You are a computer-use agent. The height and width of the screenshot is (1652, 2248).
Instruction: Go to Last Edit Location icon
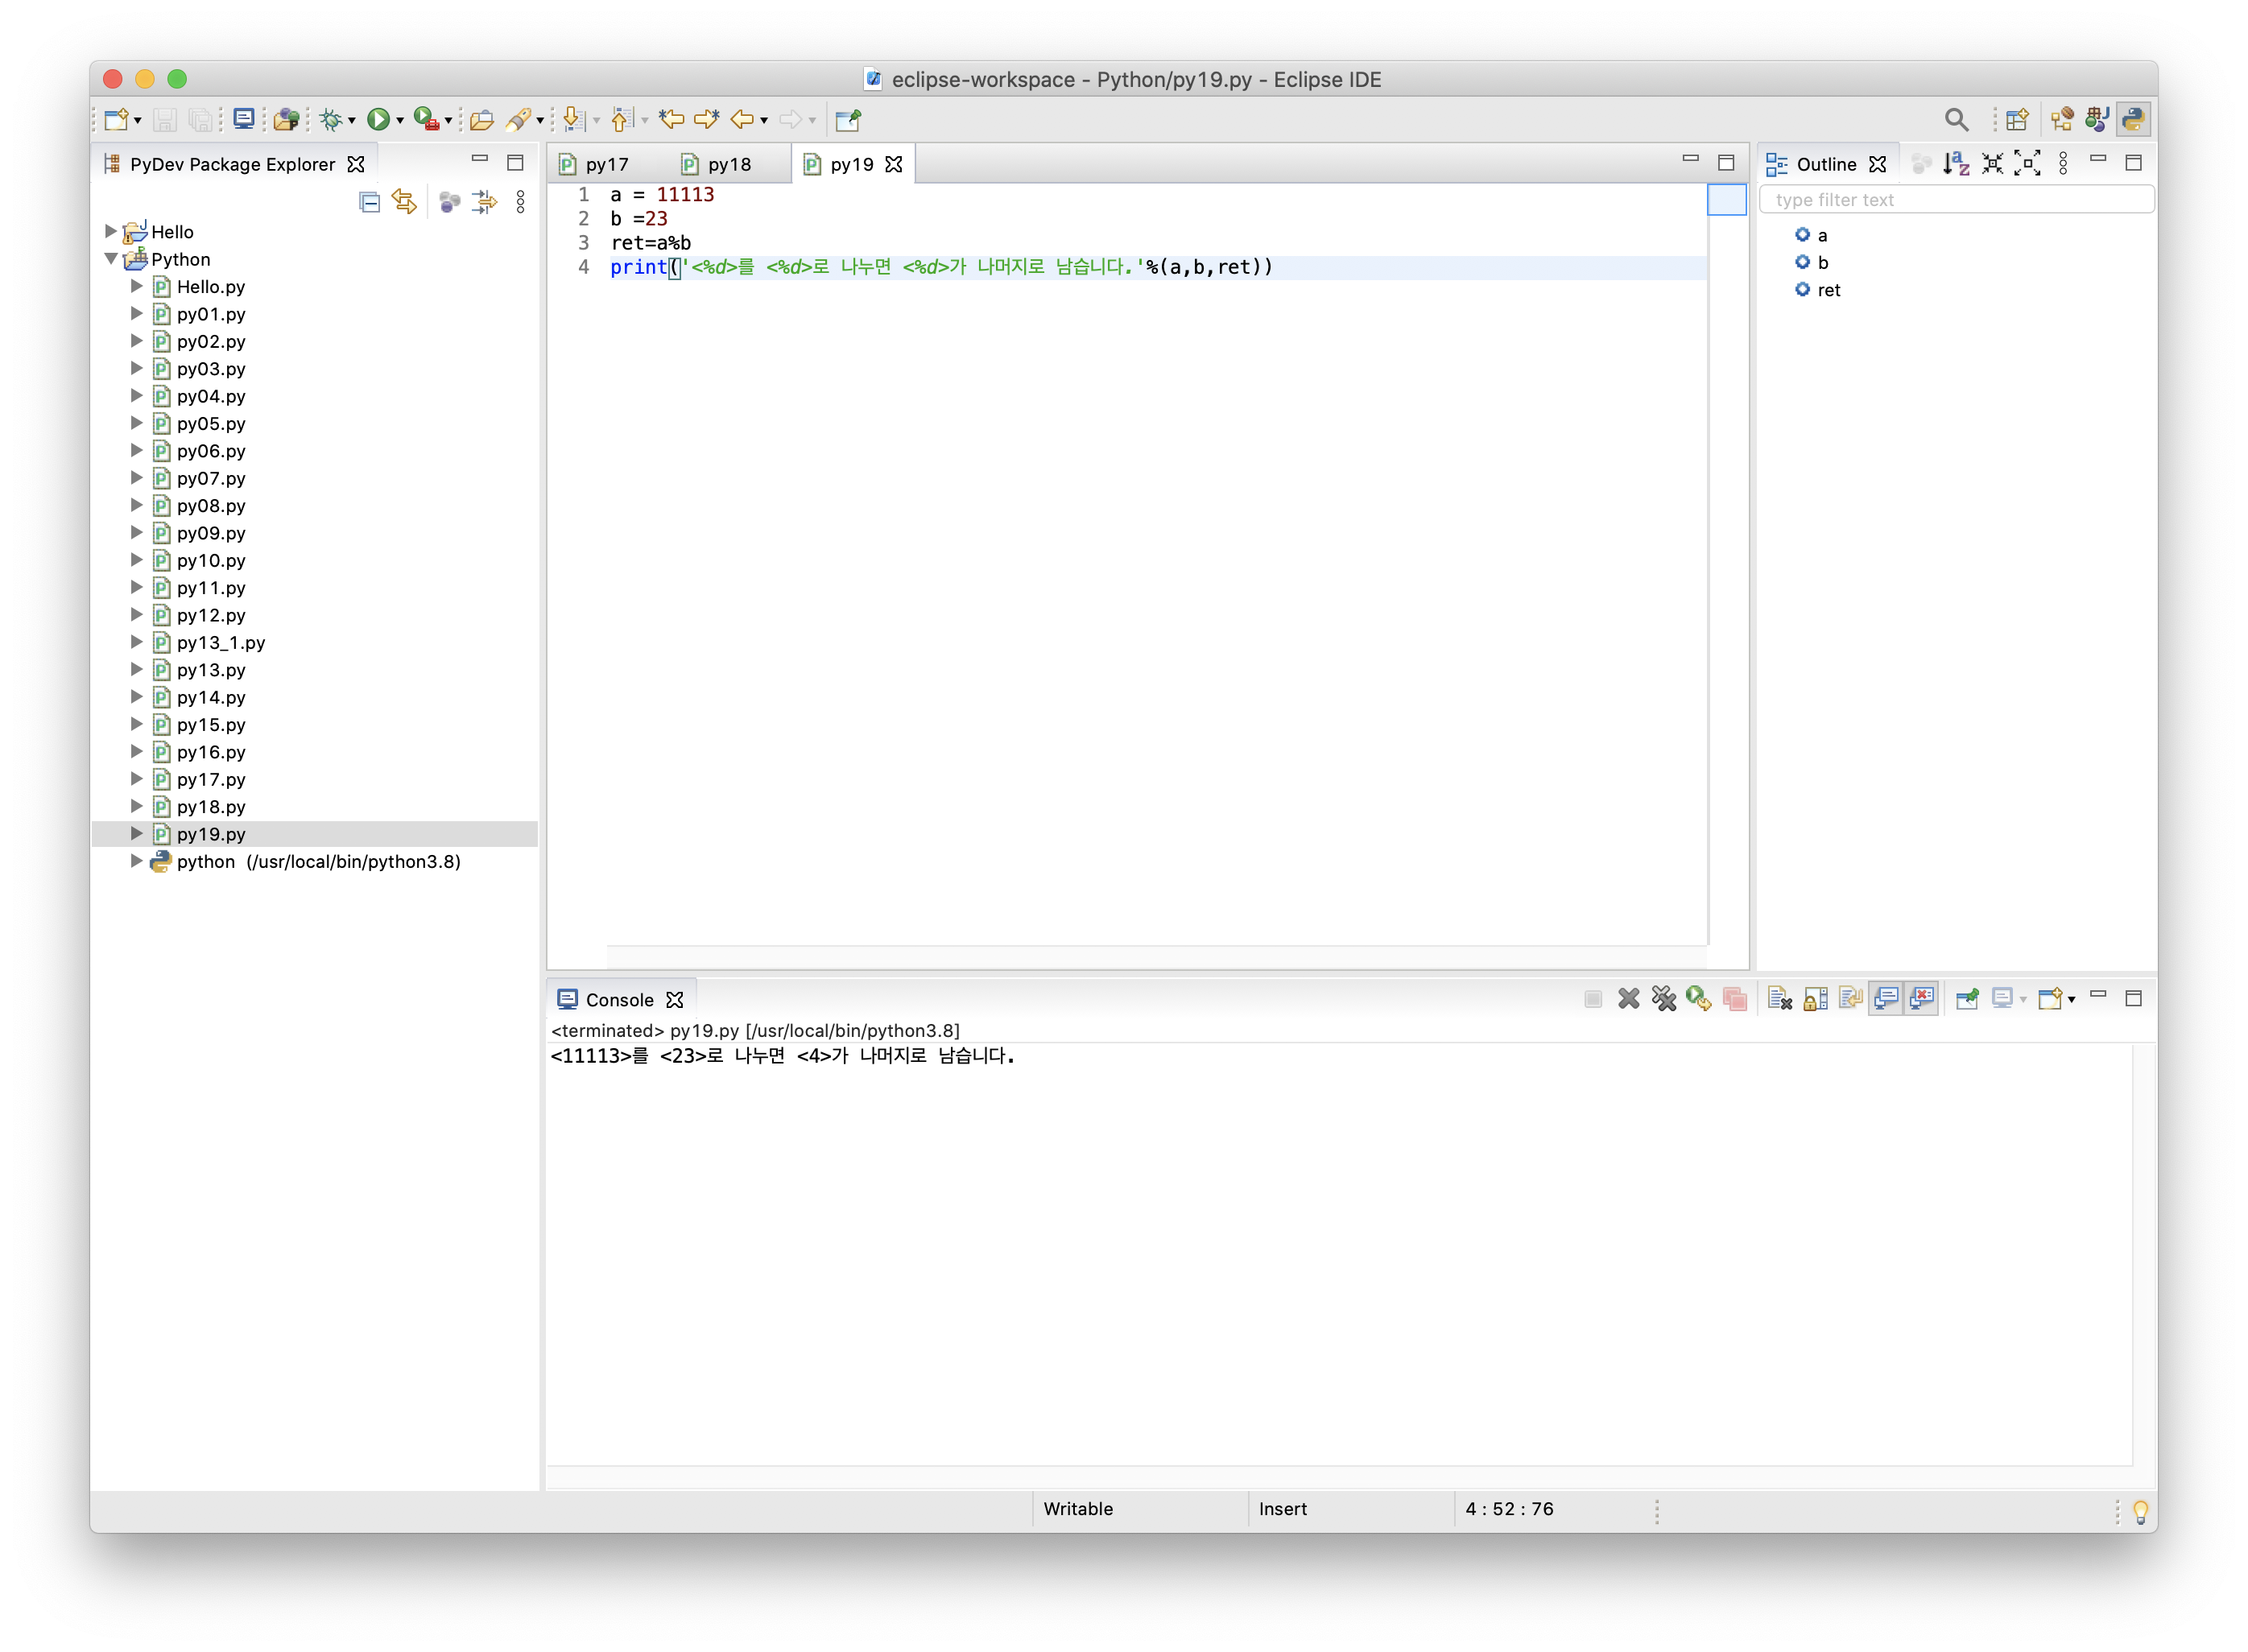click(671, 120)
